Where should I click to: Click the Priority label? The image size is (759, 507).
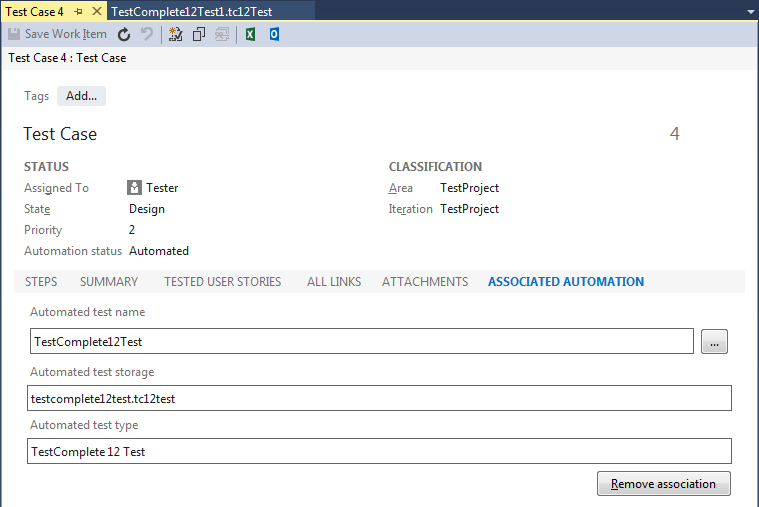pyautogui.click(x=43, y=230)
